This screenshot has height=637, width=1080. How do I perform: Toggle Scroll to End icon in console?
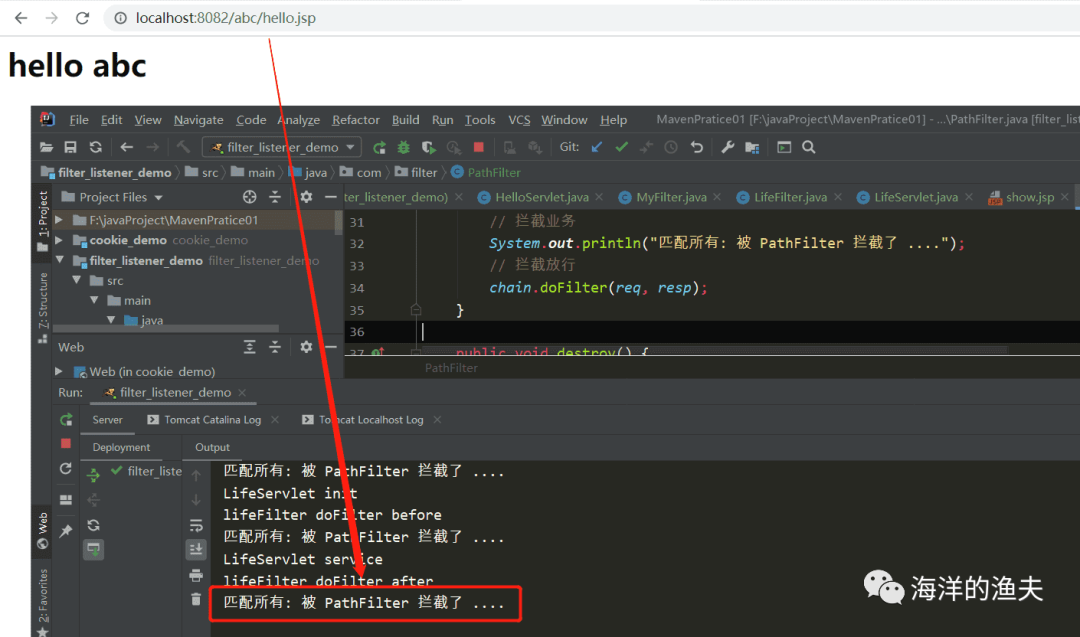(196, 550)
